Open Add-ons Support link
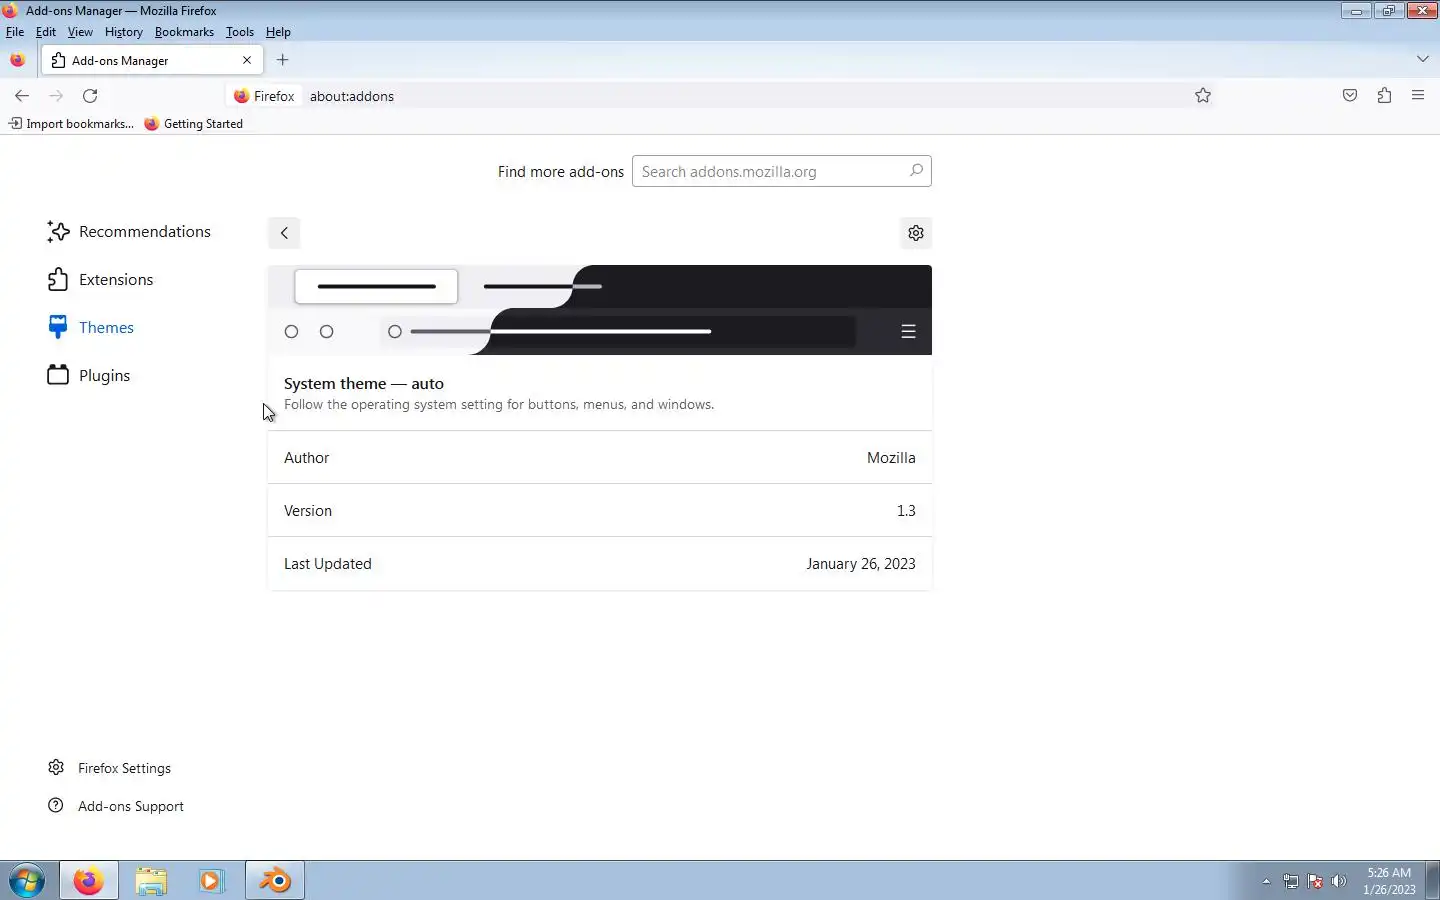The width and height of the screenshot is (1440, 900). (x=116, y=806)
